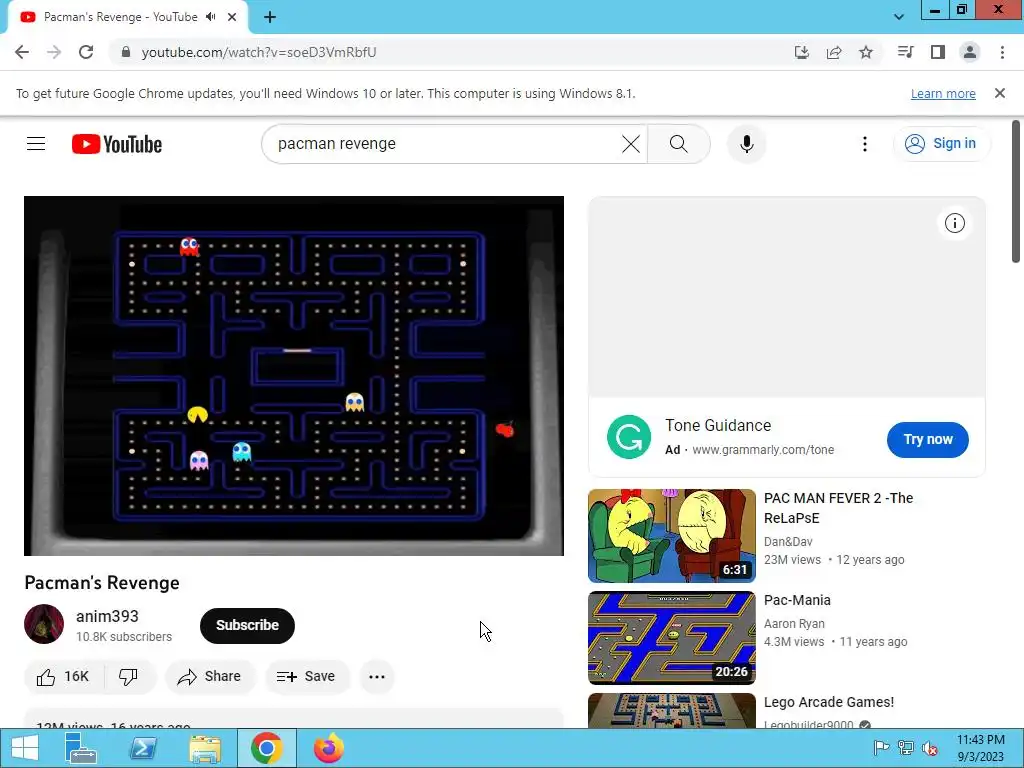
Task: Expand the tab search chevron
Action: 899,17
